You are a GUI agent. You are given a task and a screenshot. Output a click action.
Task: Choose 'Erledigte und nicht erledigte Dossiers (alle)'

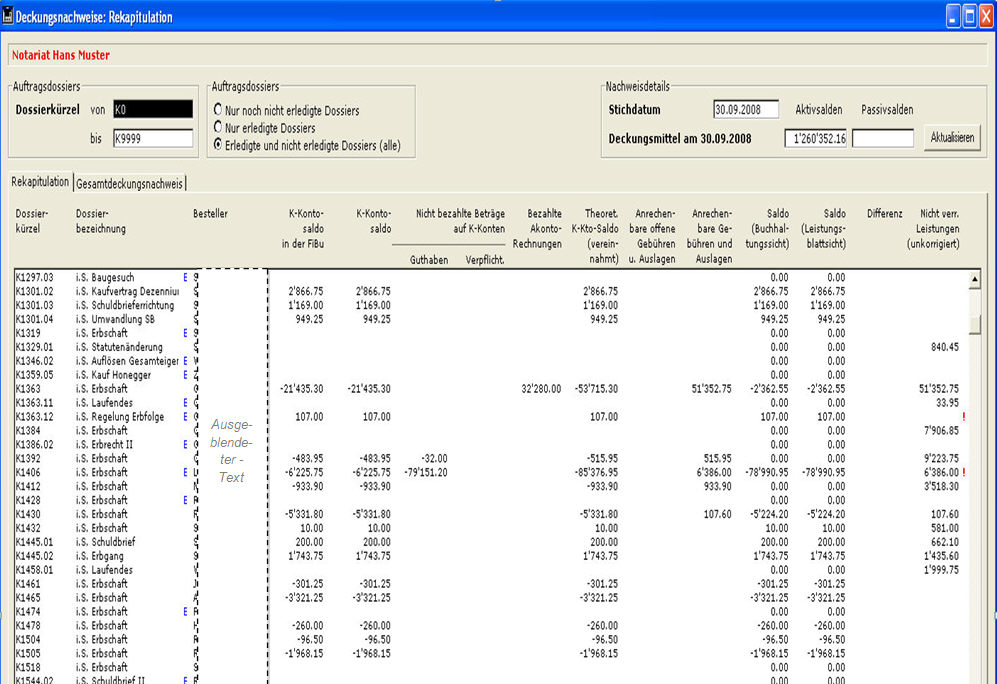click(219, 144)
